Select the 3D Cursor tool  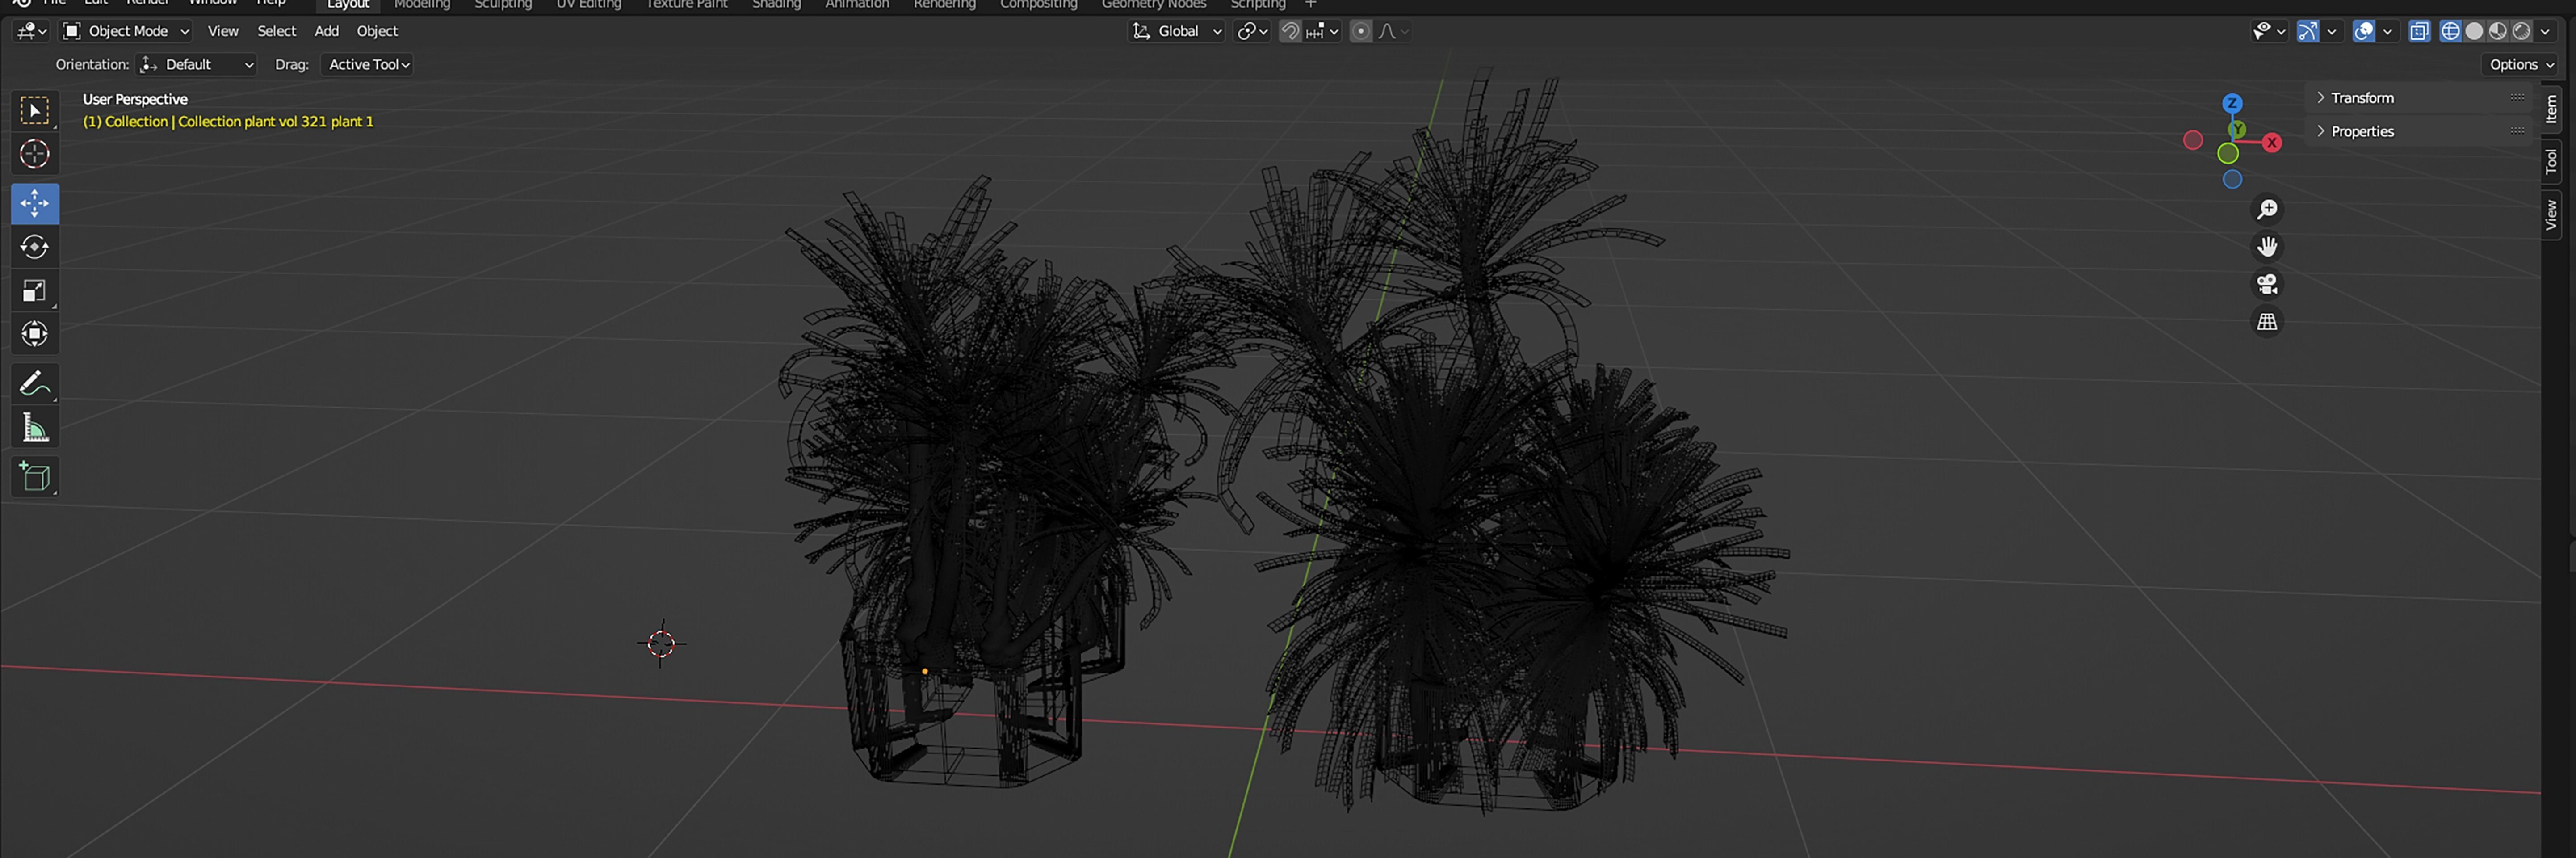35,154
